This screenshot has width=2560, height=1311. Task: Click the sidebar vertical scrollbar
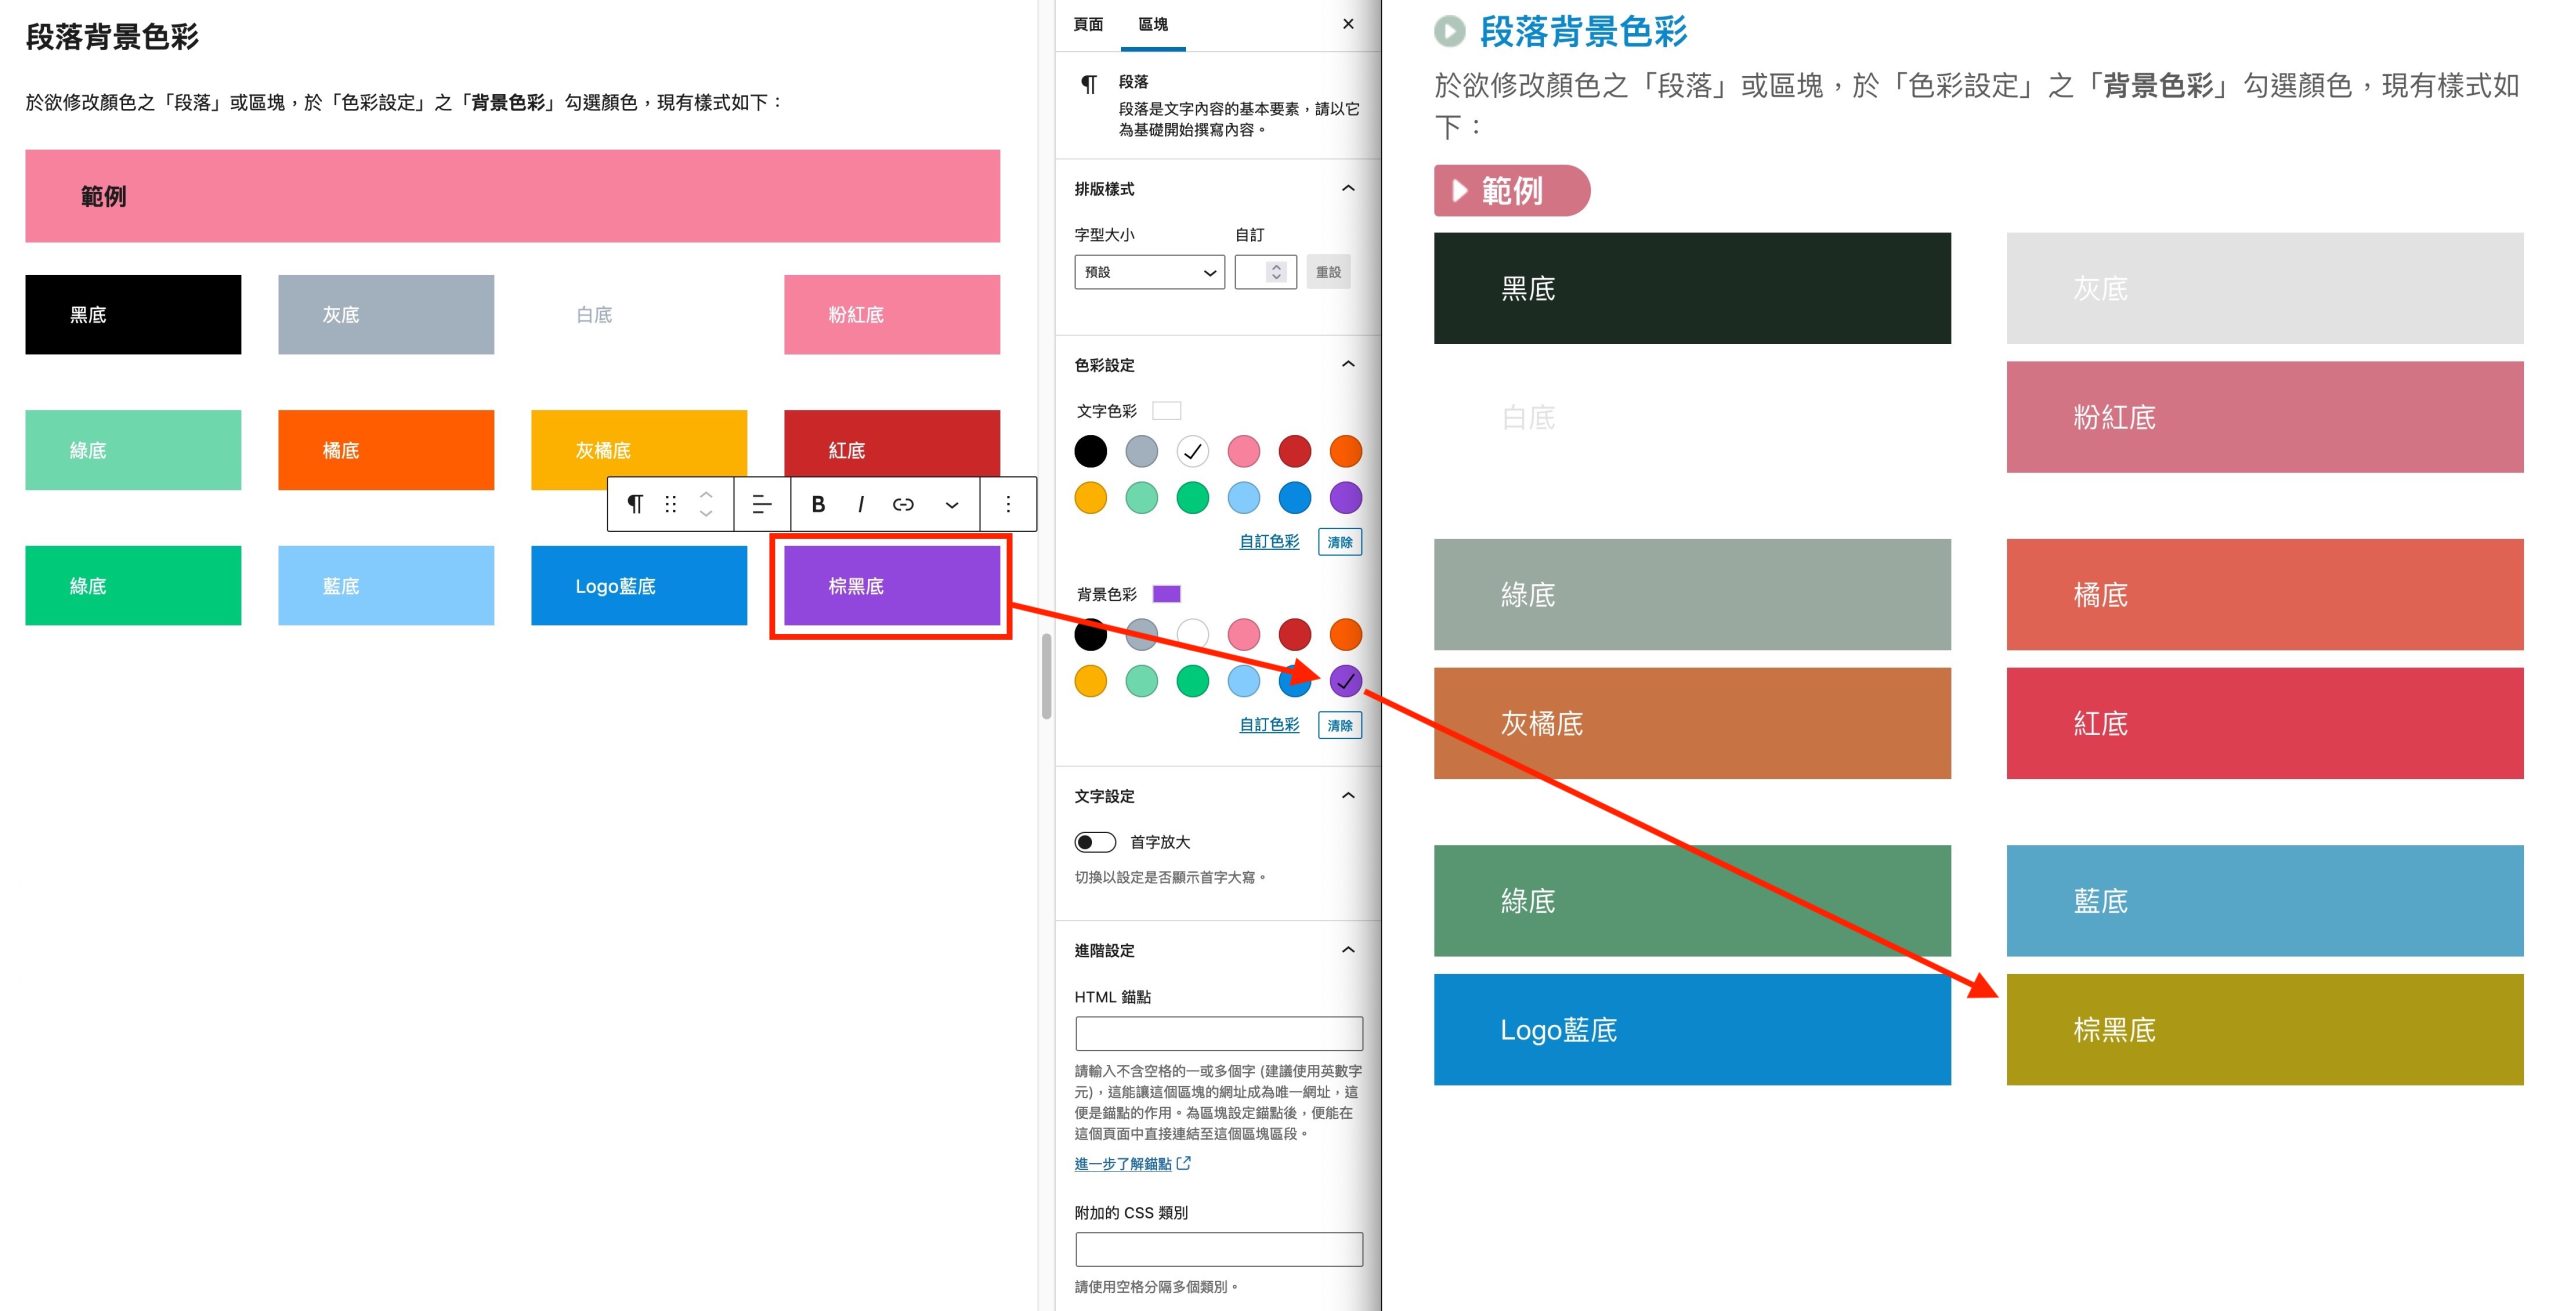point(1046,676)
